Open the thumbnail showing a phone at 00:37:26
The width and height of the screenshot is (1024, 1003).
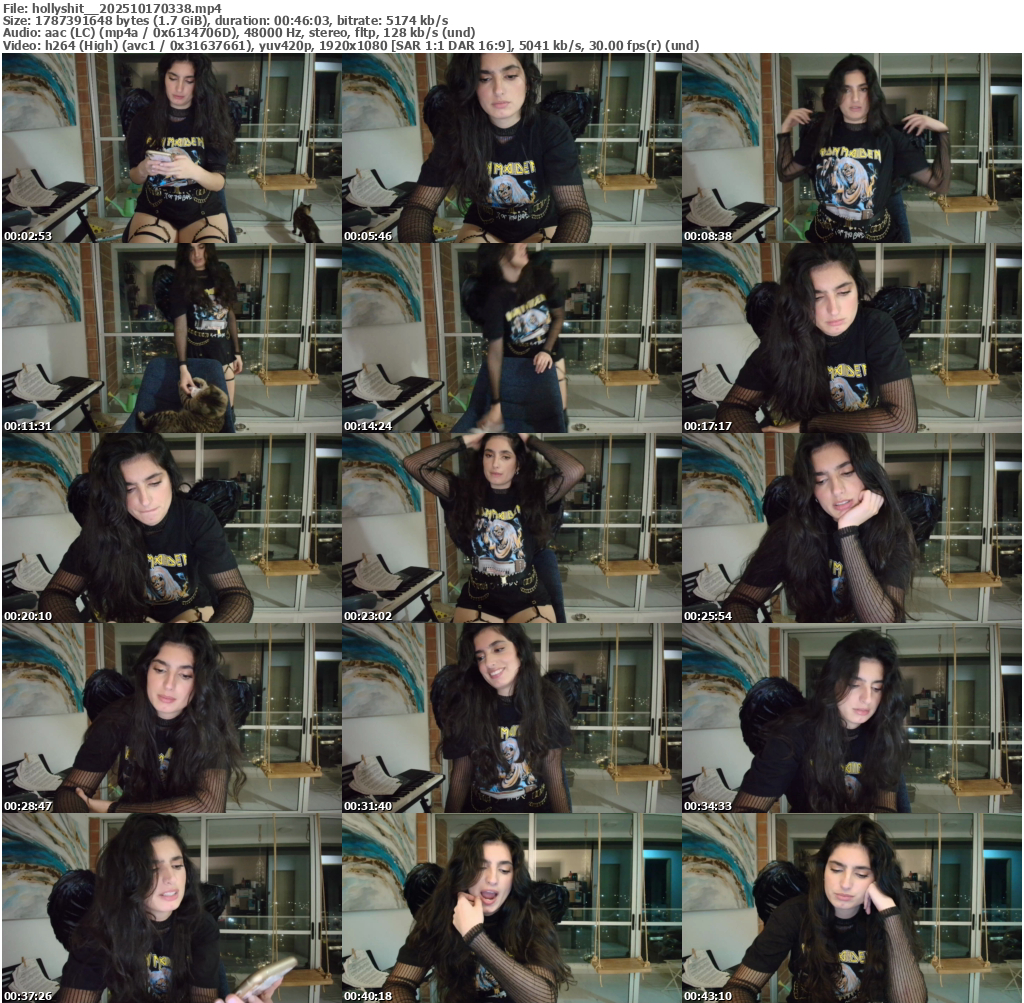coord(171,908)
